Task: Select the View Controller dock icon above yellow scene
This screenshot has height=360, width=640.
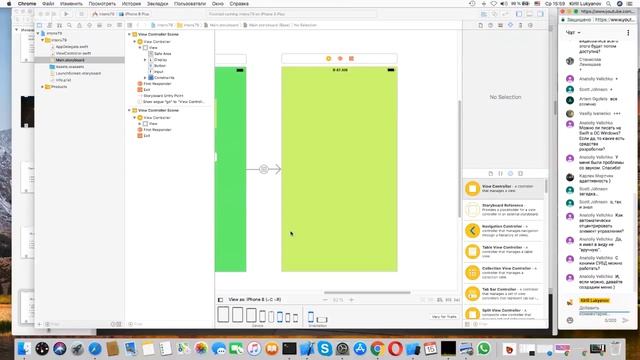Action: [329, 59]
